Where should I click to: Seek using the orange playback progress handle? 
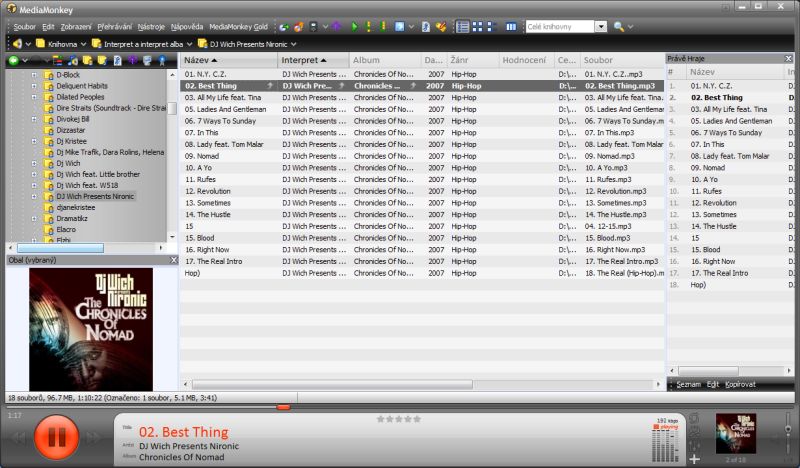(x=283, y=407)
